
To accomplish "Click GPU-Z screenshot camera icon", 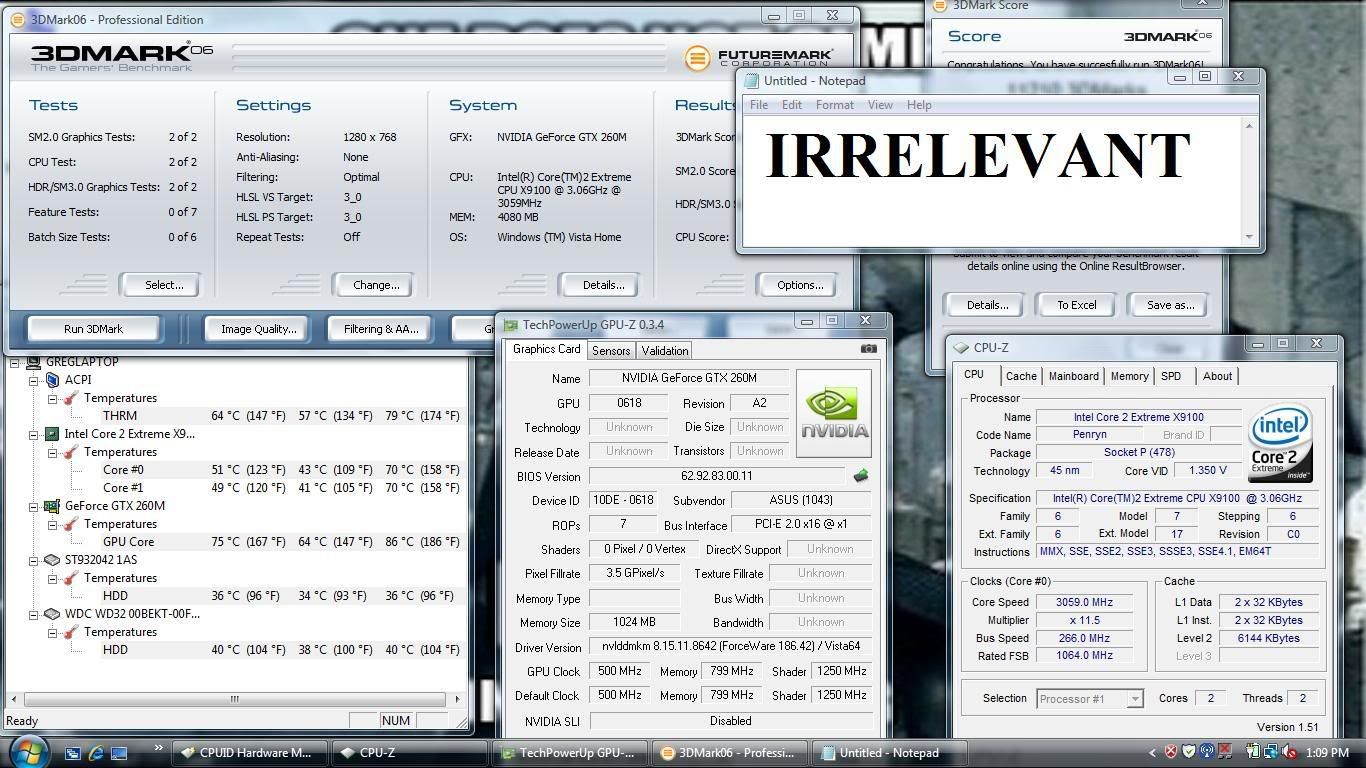I will click(868, 349).
